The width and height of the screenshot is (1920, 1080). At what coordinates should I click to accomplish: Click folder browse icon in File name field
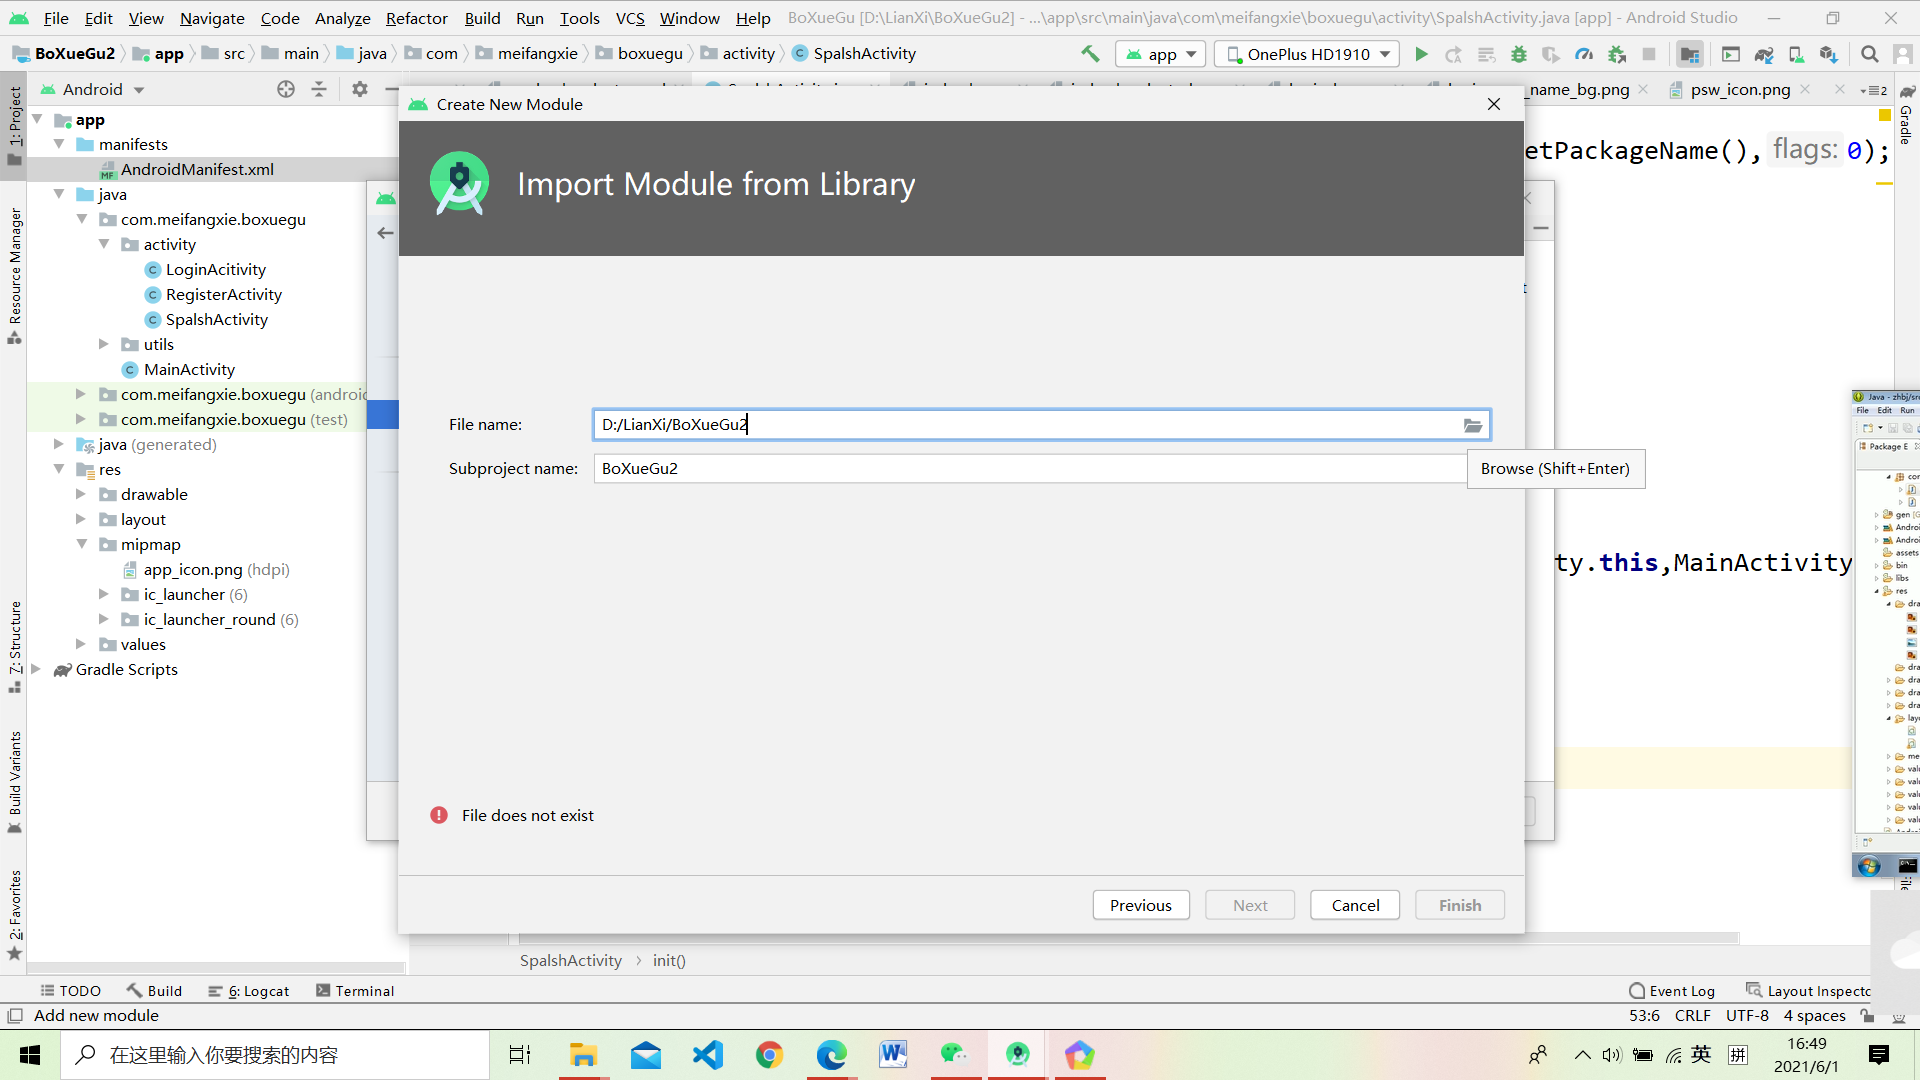point(1473,425)
